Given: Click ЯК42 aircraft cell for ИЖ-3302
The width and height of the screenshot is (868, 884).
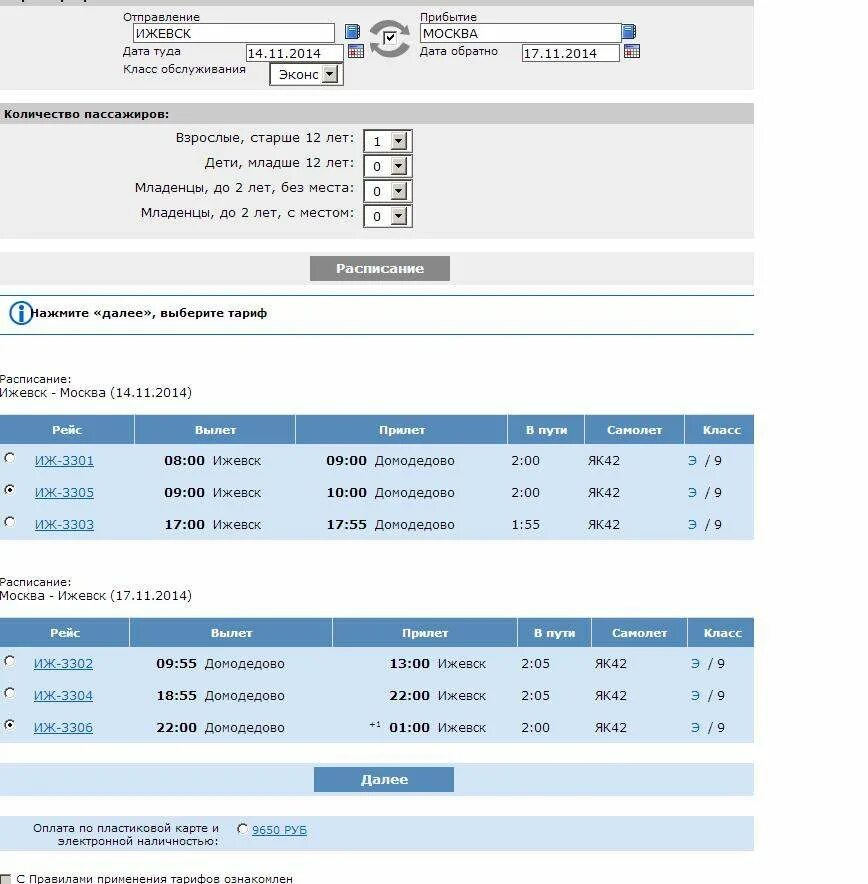Looking at the screenshot, I should [610, 664].
